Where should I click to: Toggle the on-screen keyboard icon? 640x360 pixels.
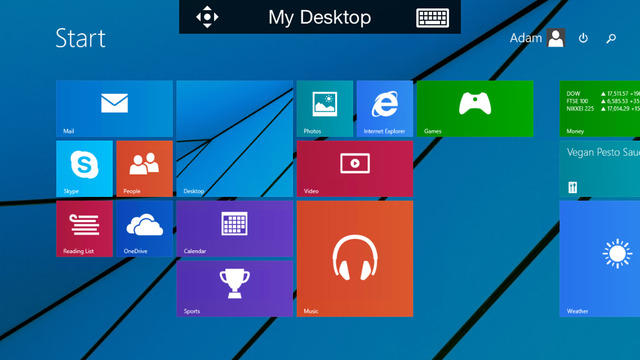click(x=433, y=18)
